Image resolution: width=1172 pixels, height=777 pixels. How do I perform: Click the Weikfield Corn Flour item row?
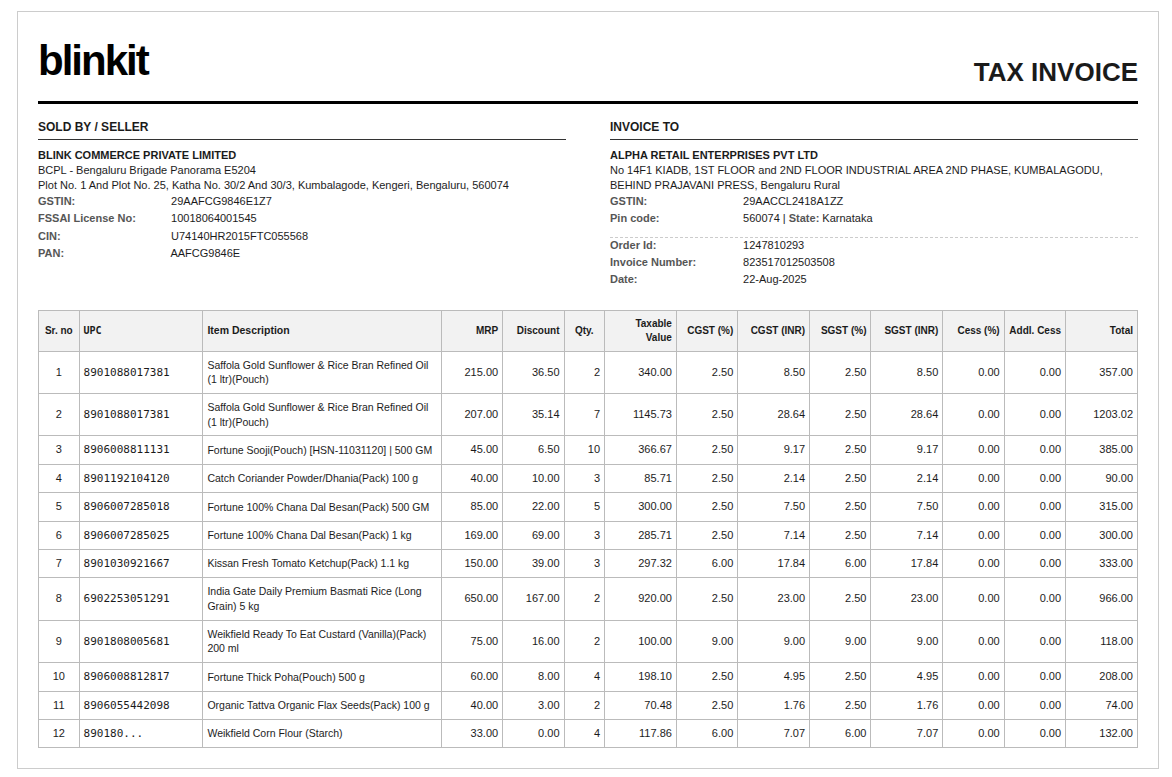coord(274,733)
